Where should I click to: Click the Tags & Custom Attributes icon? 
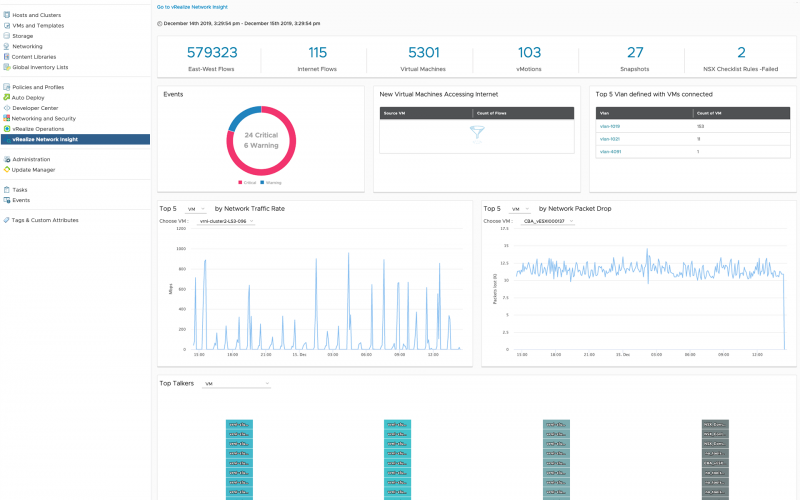pyautogui.click(x=7, y=220)
